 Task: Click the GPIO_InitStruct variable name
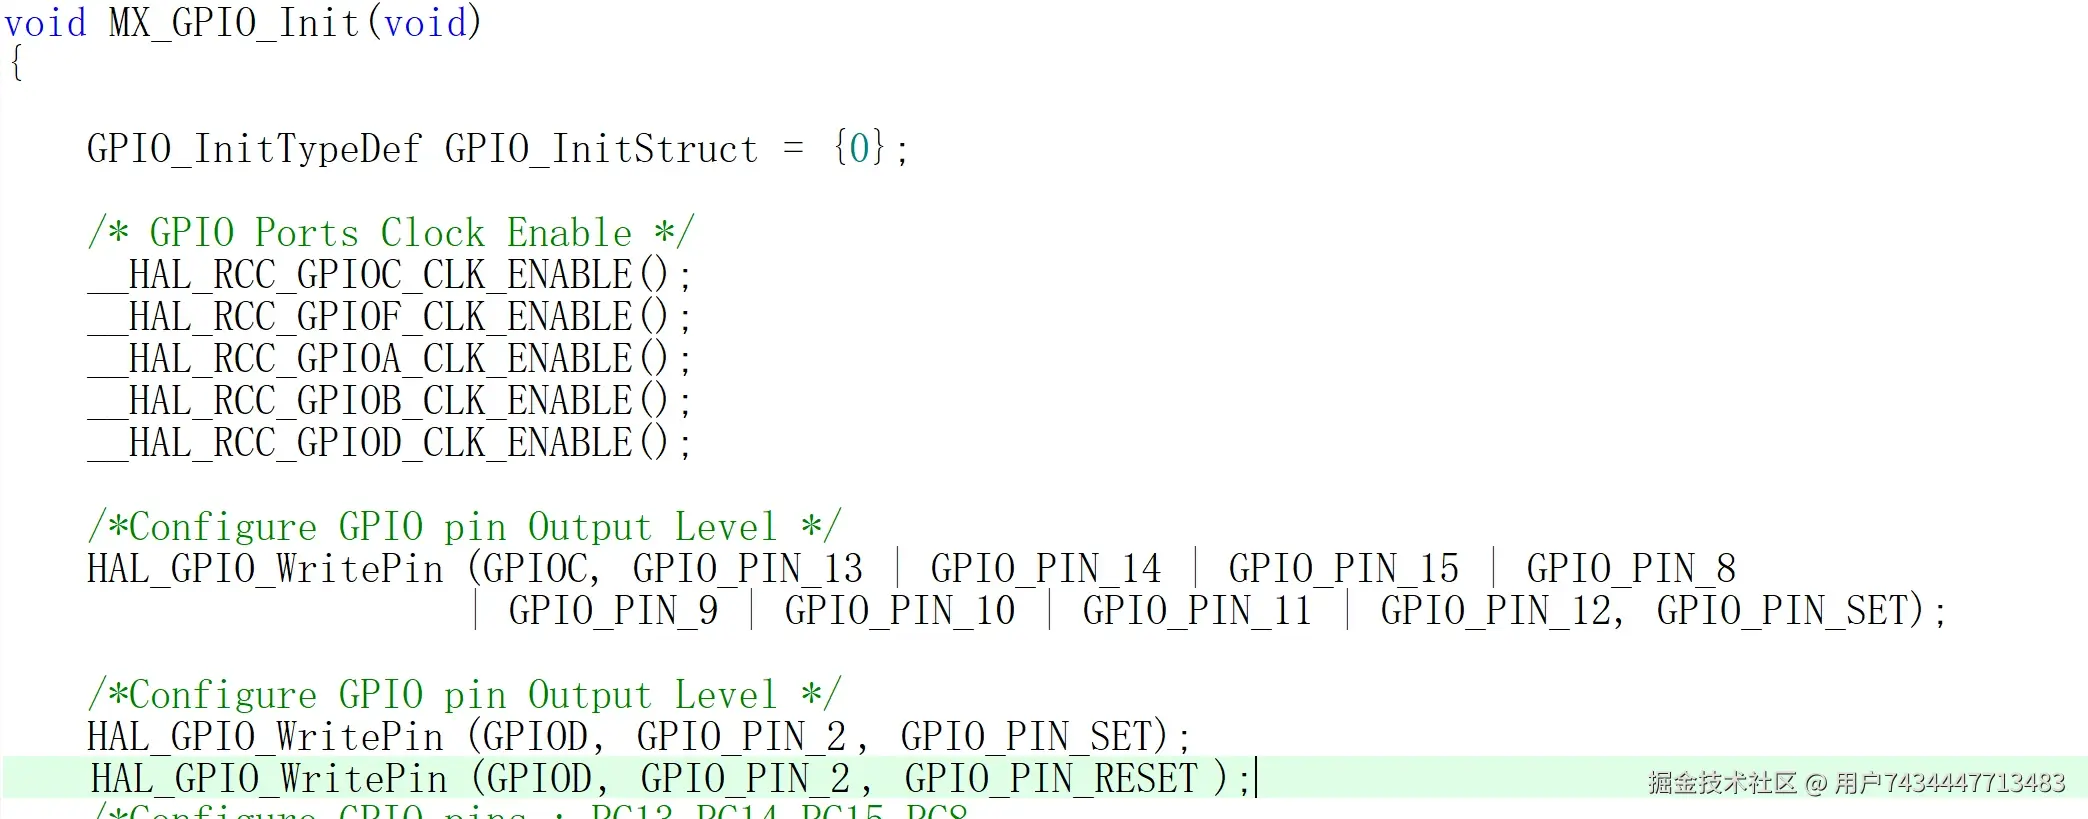pyautogui.click(x=601, y=149)
